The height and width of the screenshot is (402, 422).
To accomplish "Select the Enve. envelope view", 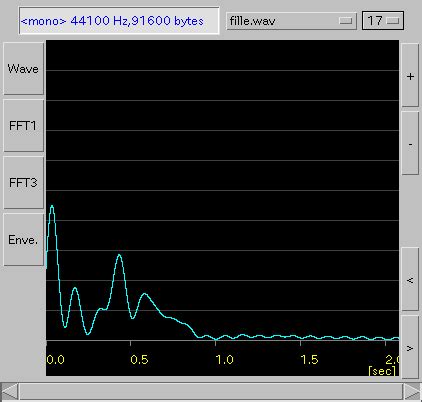I will (23, 240).
